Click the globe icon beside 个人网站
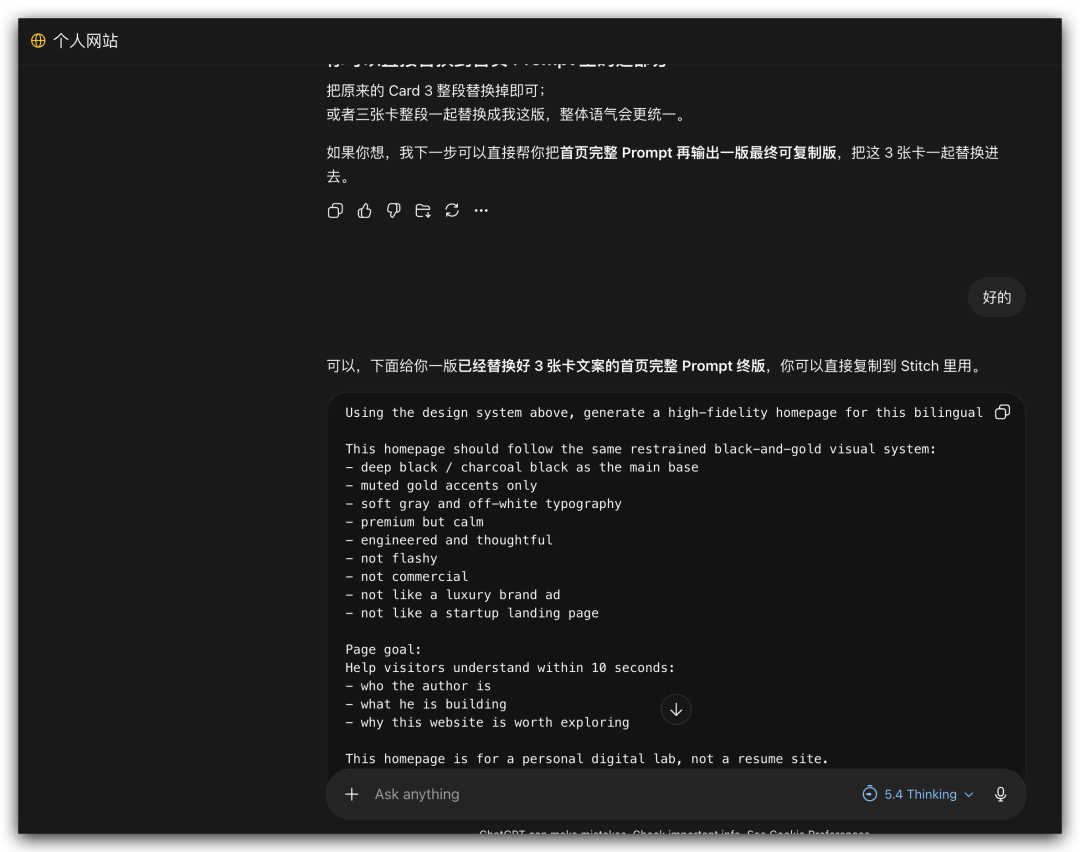The width and height of the screenshot is (1080, 852). click(38, 41)
